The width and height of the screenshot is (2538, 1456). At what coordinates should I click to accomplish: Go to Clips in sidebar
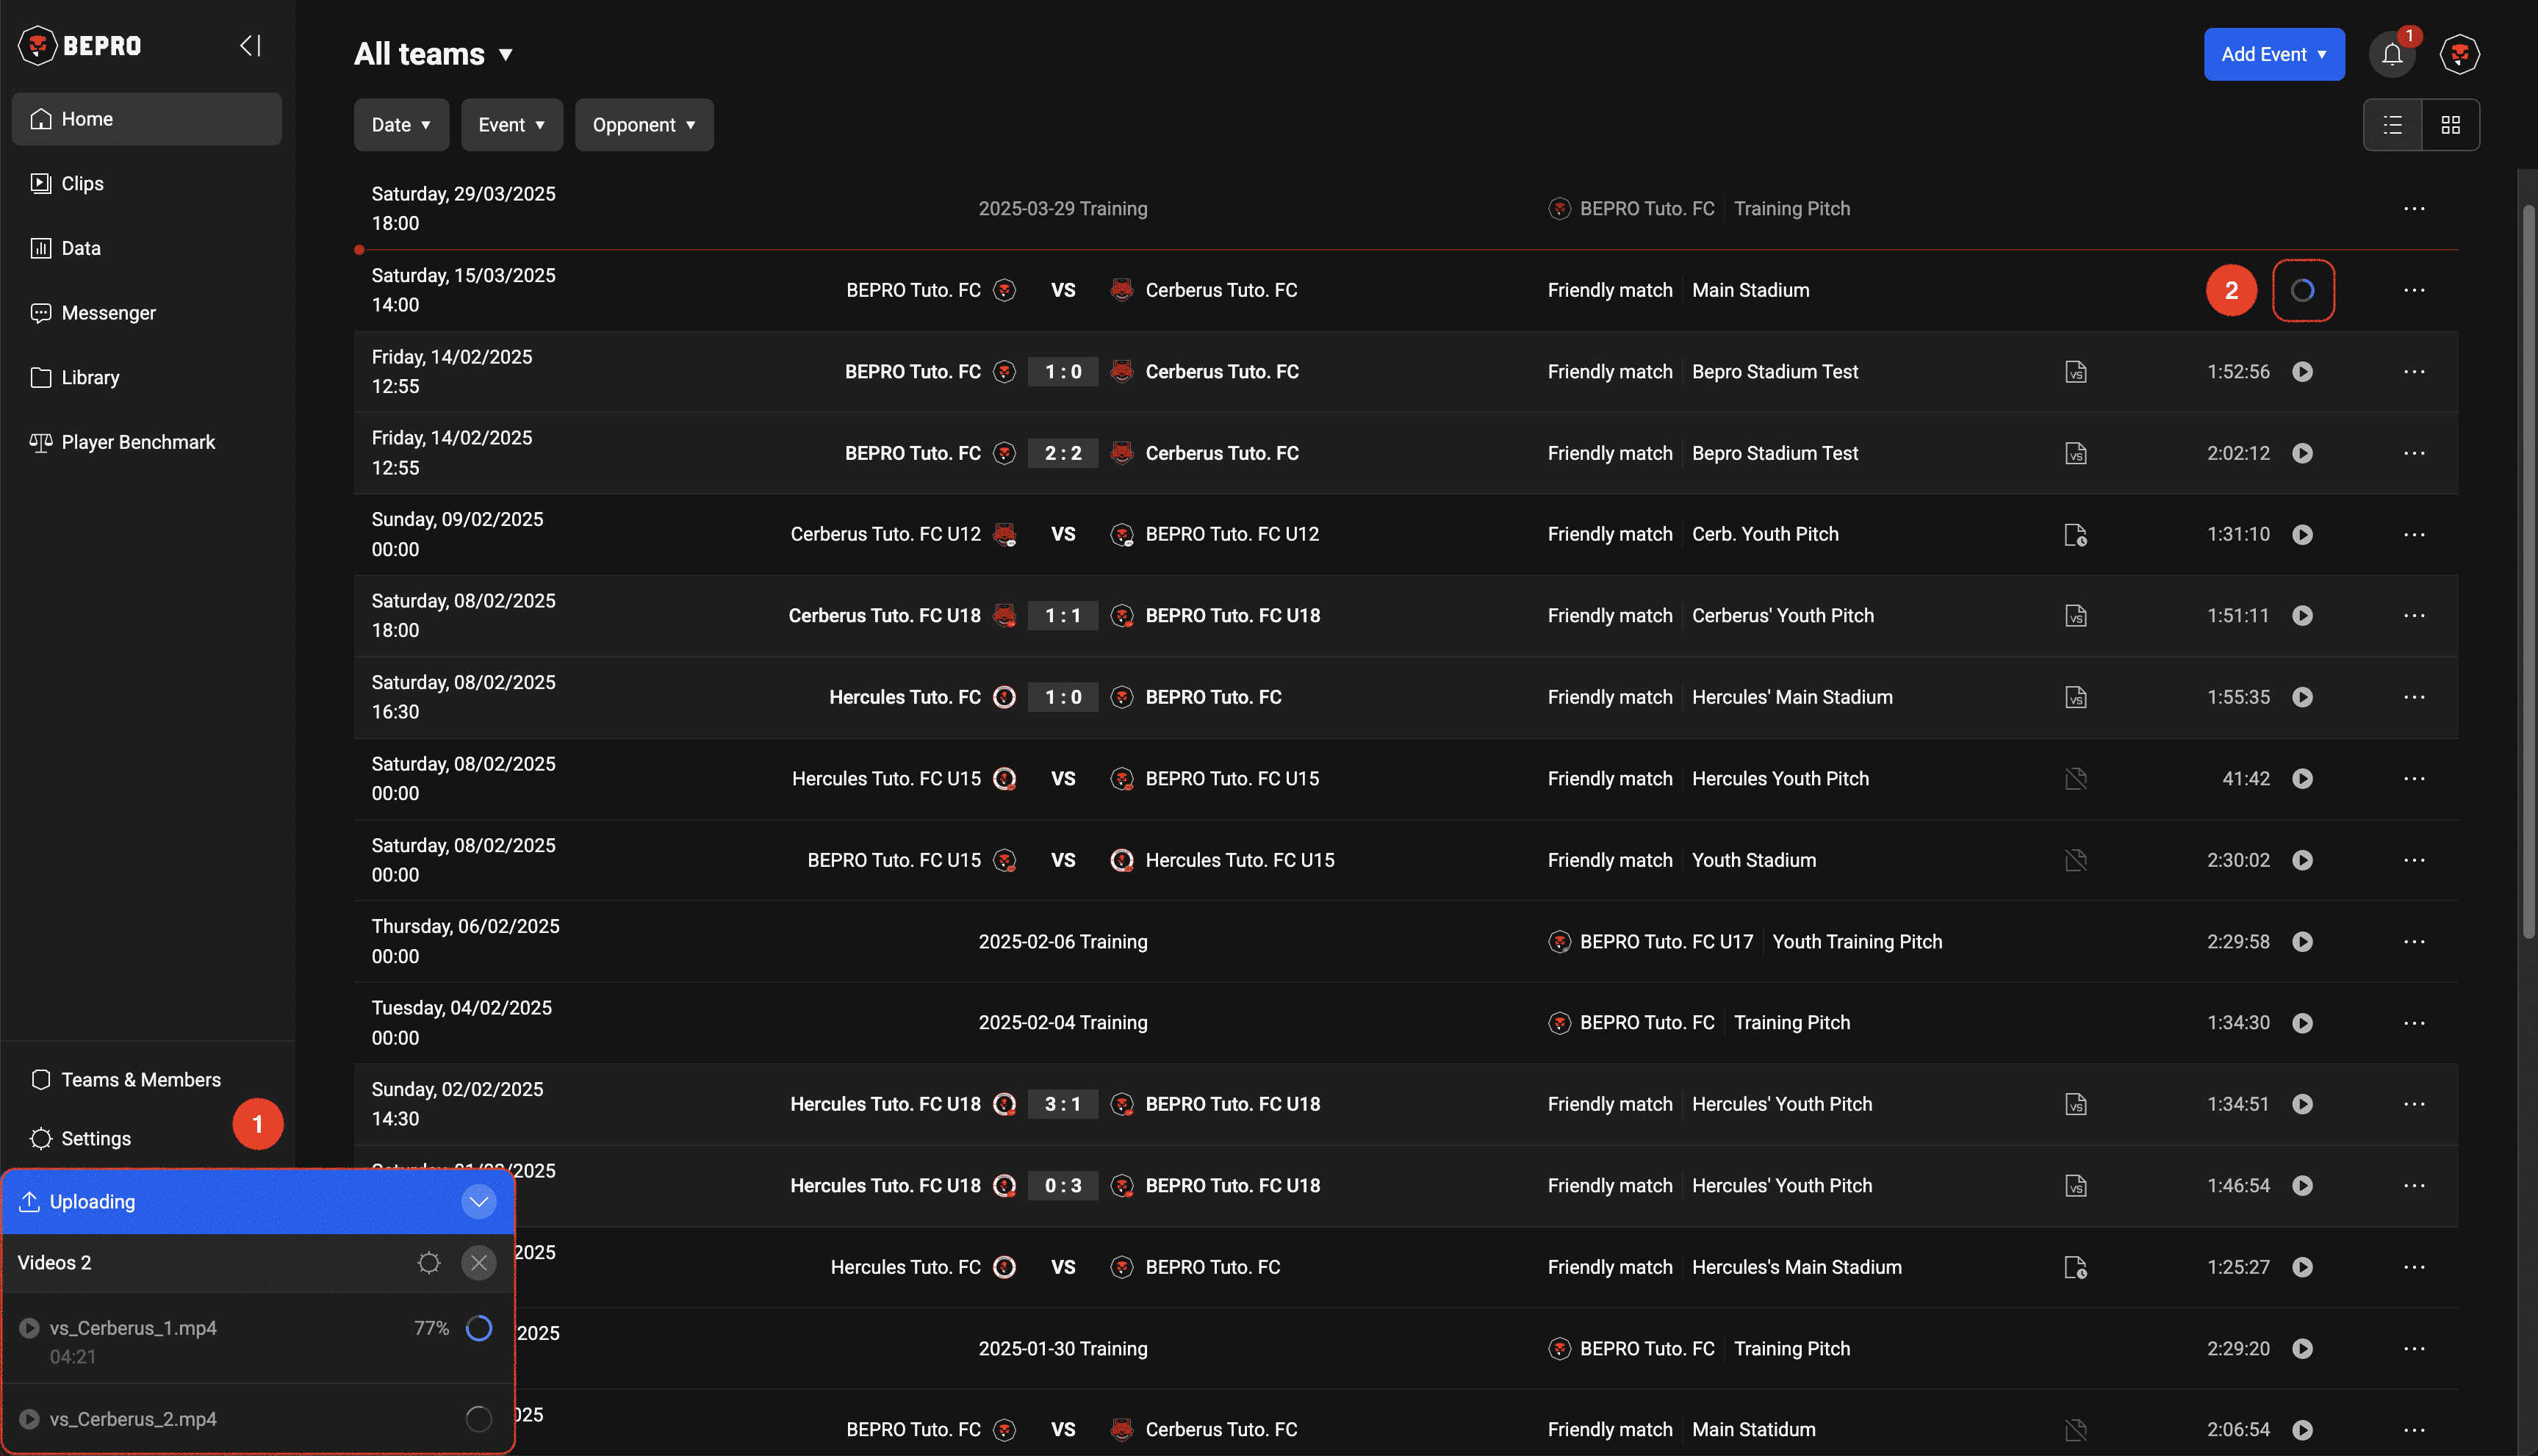click(x=82, y=183)
